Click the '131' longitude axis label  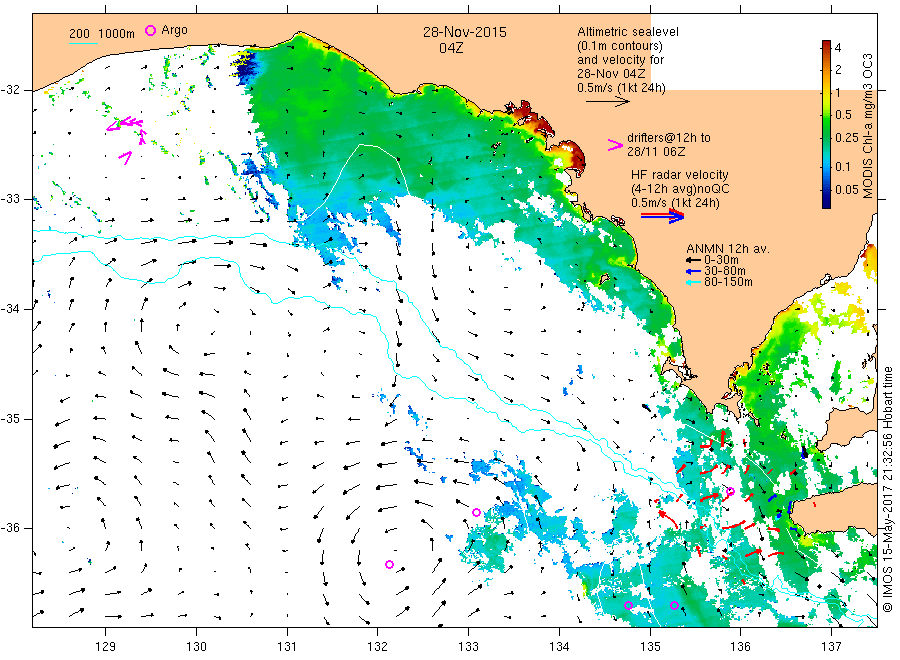[x=287, y=647]
